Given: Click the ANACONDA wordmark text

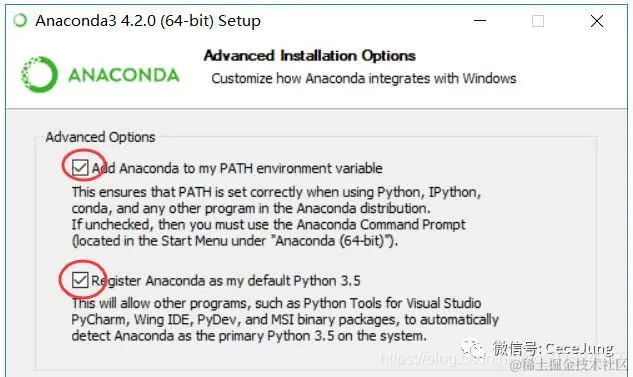Looking at the screenshot, I should click(124, 75).
